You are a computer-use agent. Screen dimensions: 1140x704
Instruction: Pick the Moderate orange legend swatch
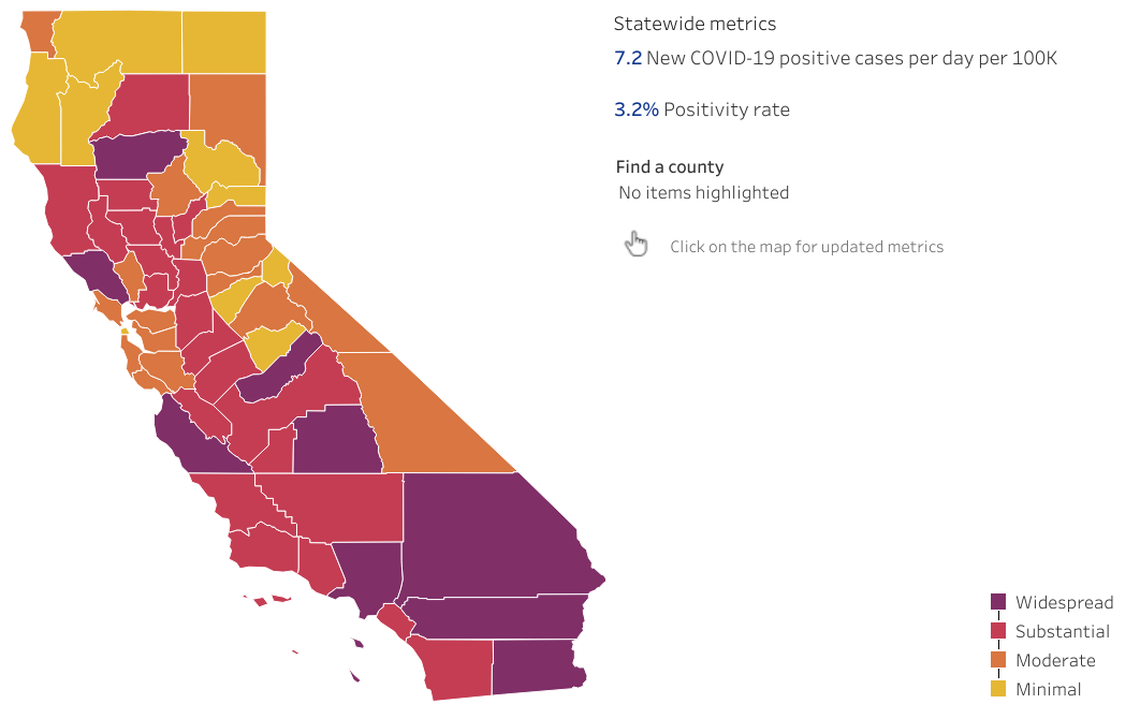[x=998, y=660]
